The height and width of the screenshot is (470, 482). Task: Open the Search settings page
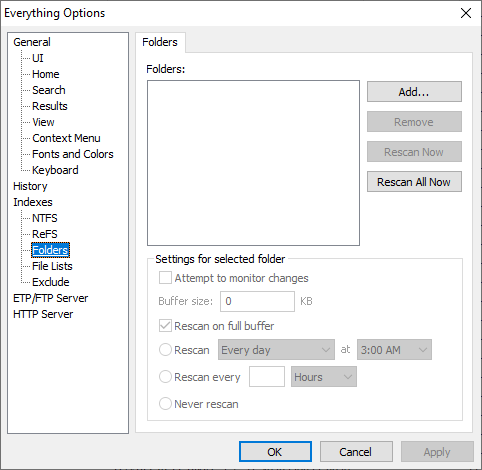[49, 90]
